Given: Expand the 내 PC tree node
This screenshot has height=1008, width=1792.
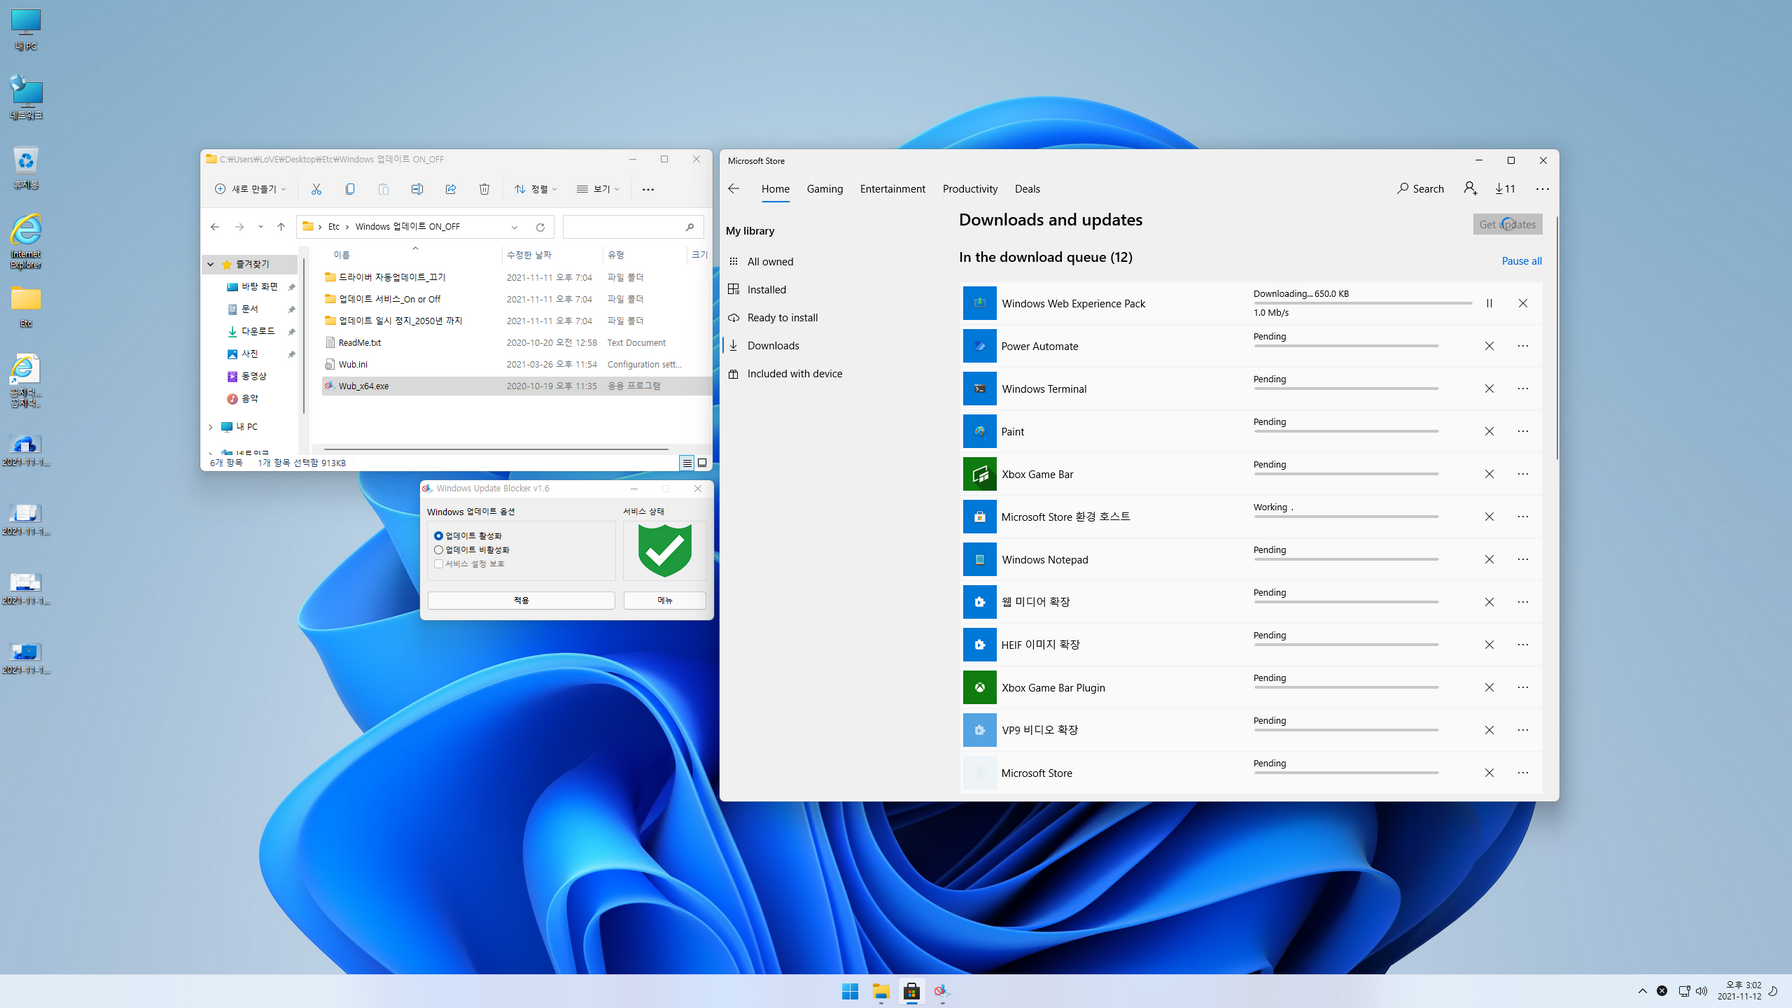Looking at the screenshot, I should (210, 427).
